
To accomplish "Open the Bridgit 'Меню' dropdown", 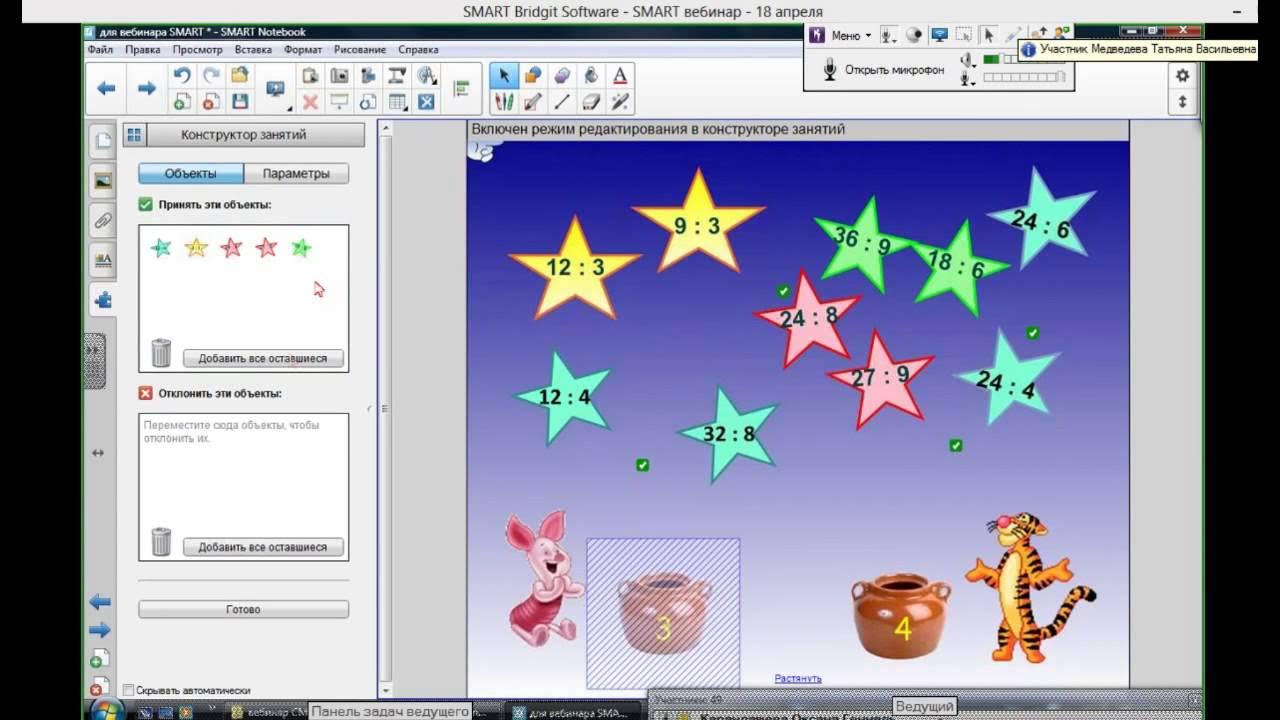I will coord(852,35).
